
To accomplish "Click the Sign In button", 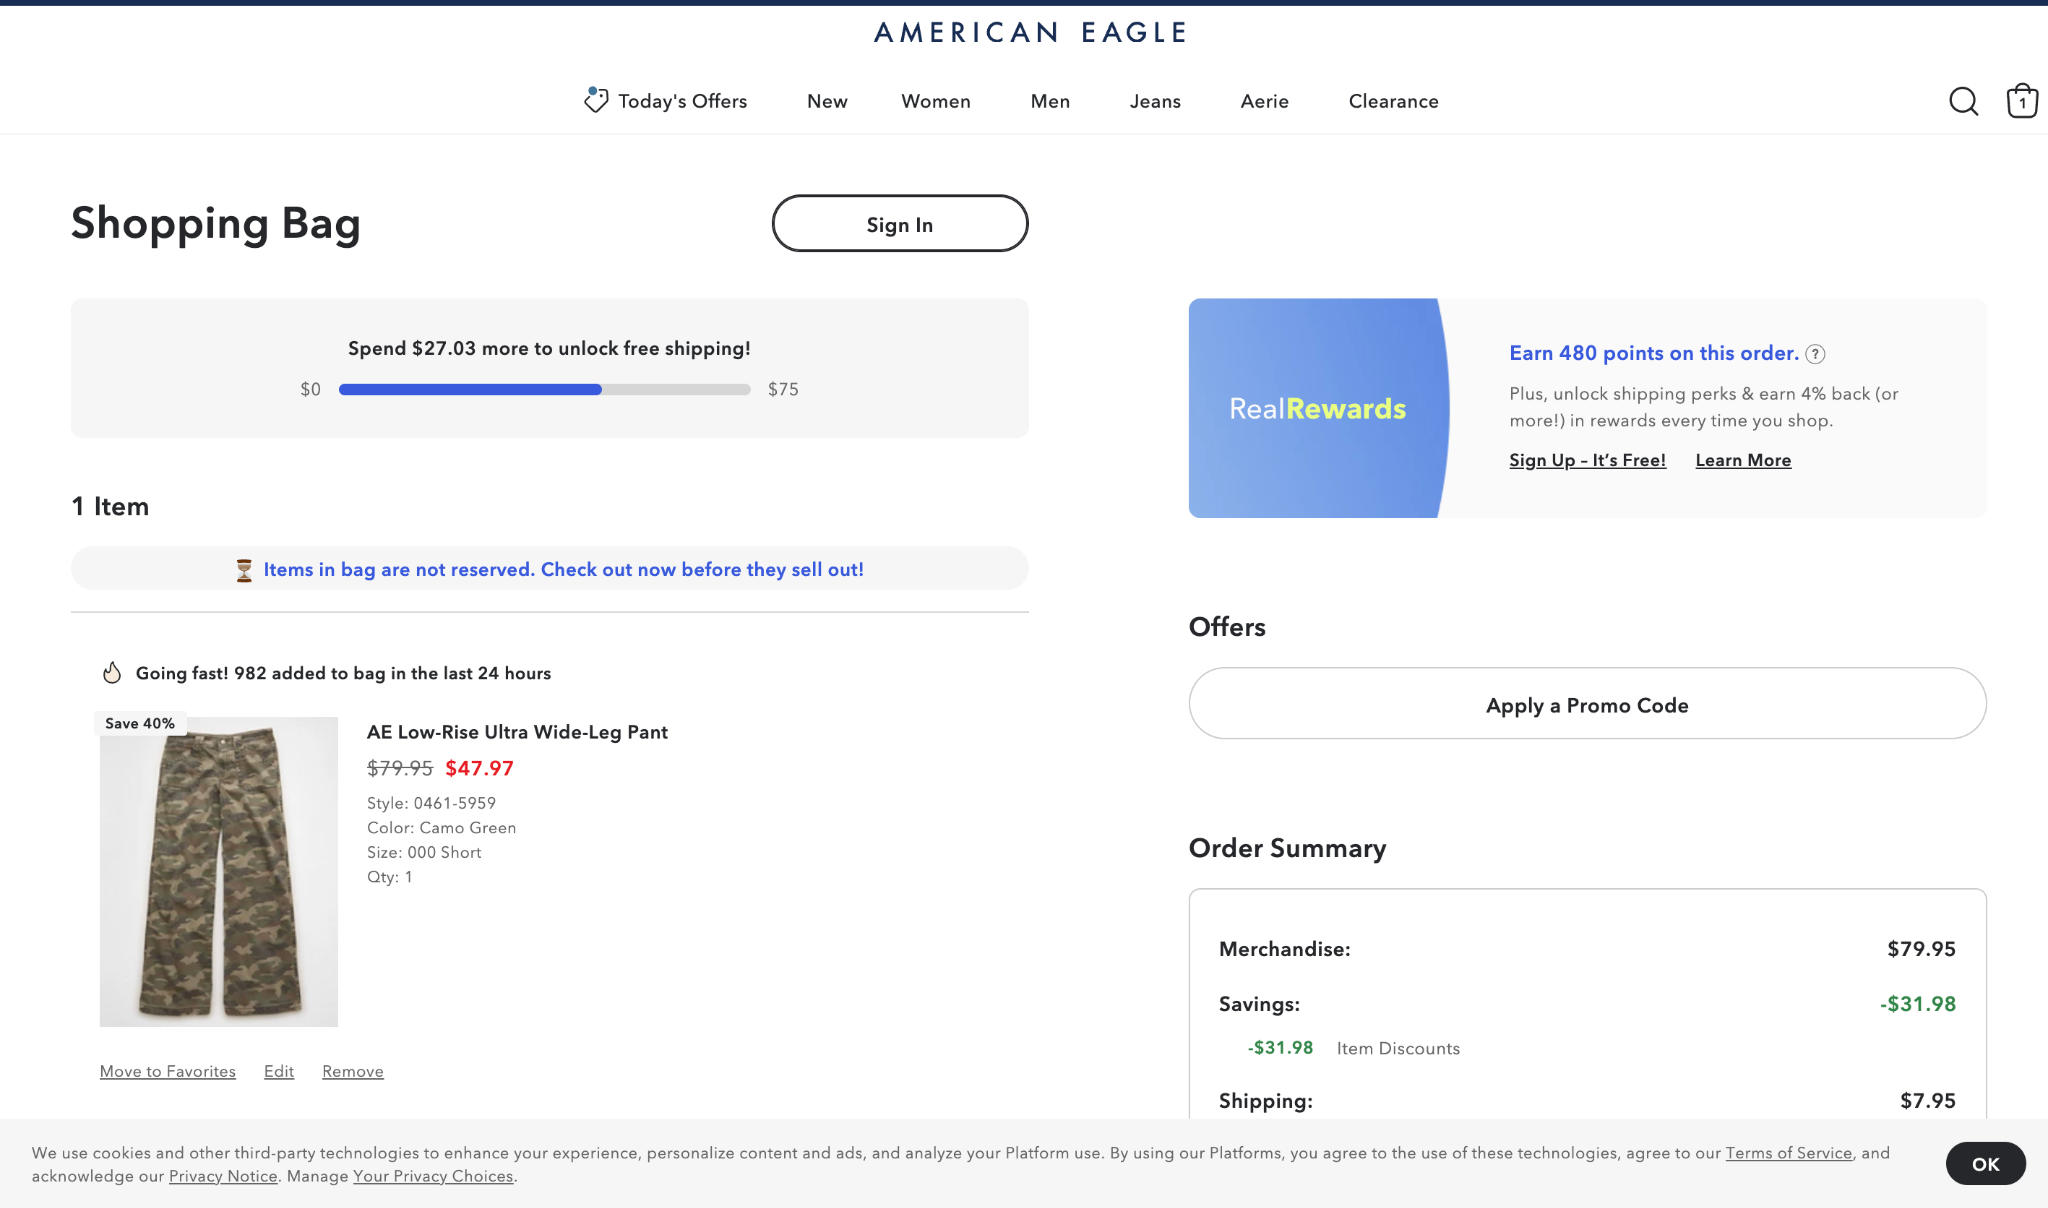I will (900, 224).
